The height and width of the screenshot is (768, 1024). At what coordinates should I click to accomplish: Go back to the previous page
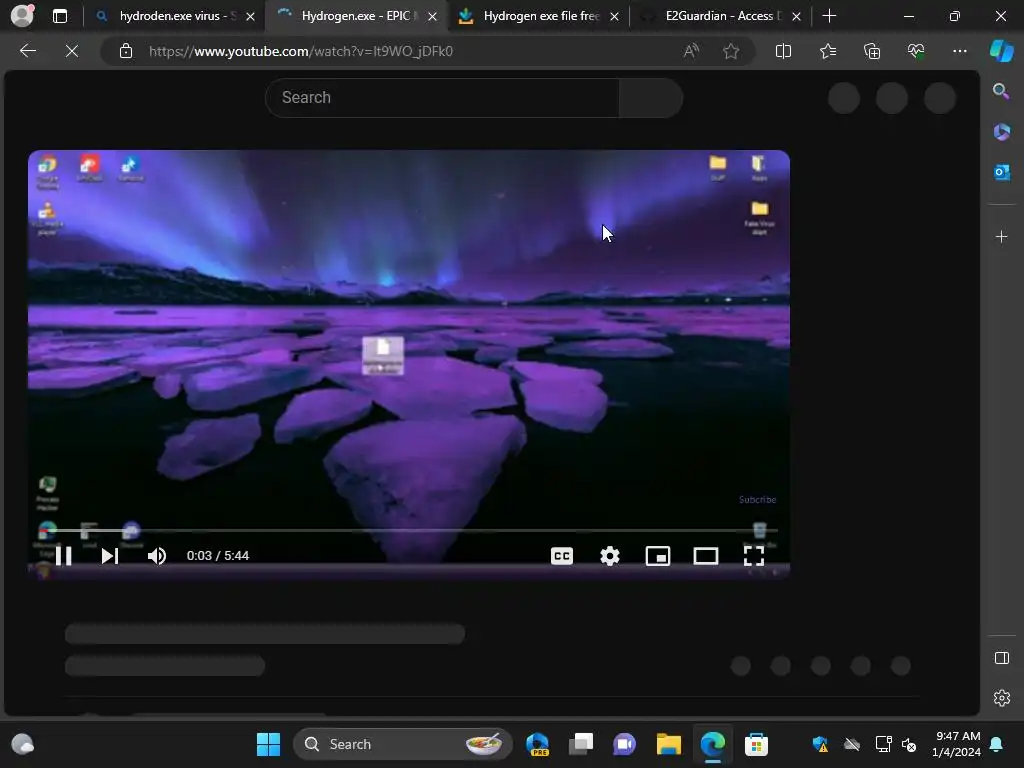[27, 51]
